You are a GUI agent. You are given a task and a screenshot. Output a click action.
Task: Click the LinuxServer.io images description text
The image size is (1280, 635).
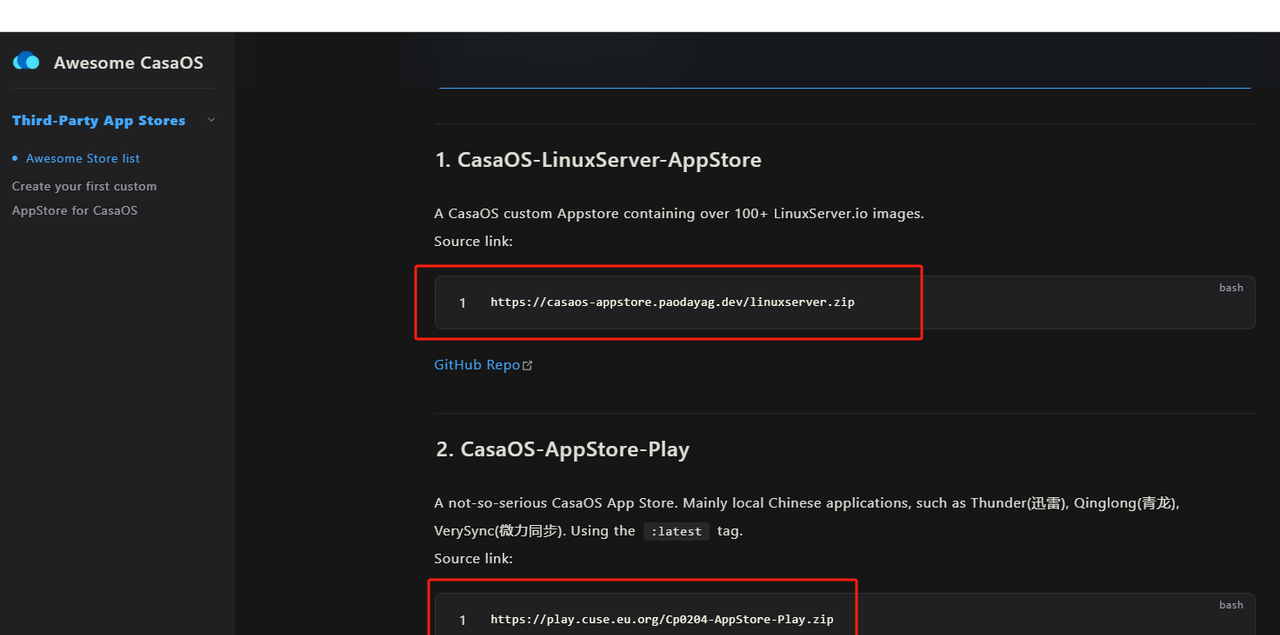pos(678,213)
